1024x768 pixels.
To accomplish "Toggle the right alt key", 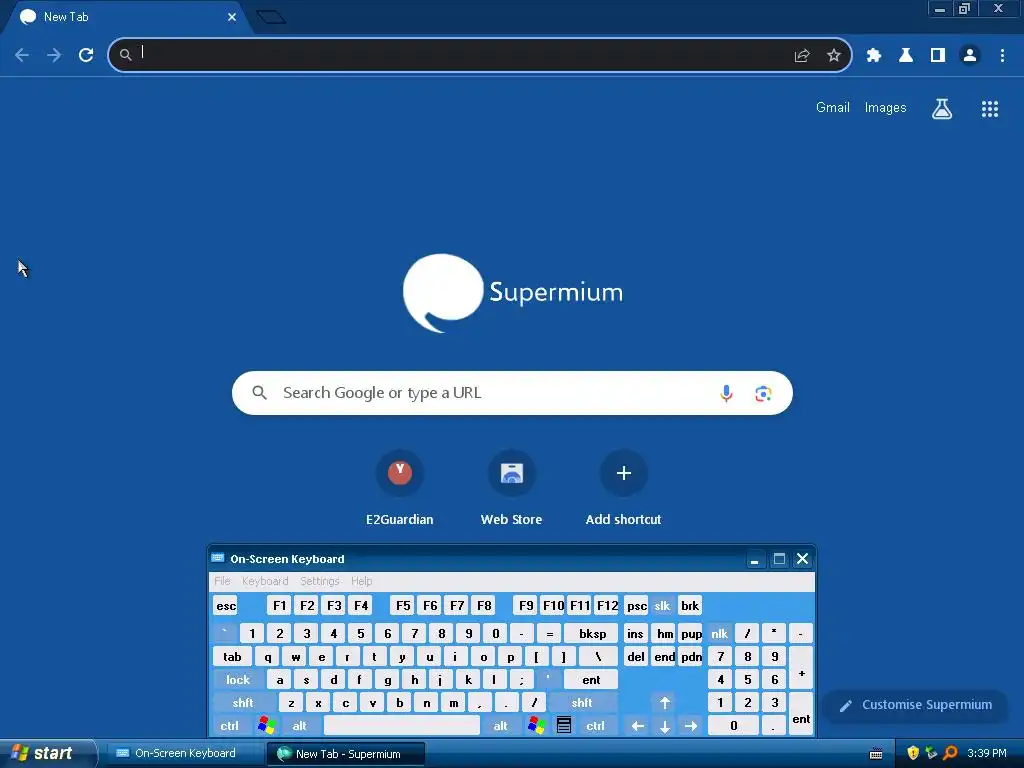I will (500, 726).
